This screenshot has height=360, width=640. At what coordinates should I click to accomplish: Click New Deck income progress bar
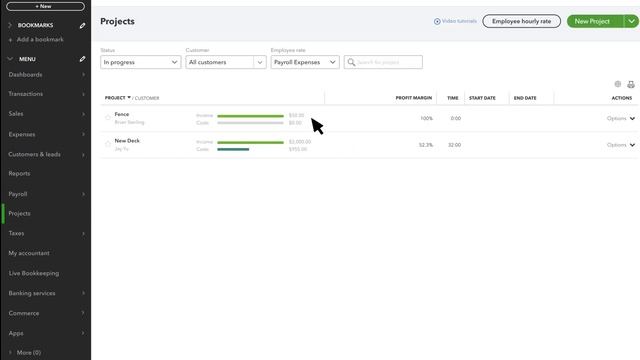(x=250, y=142)
